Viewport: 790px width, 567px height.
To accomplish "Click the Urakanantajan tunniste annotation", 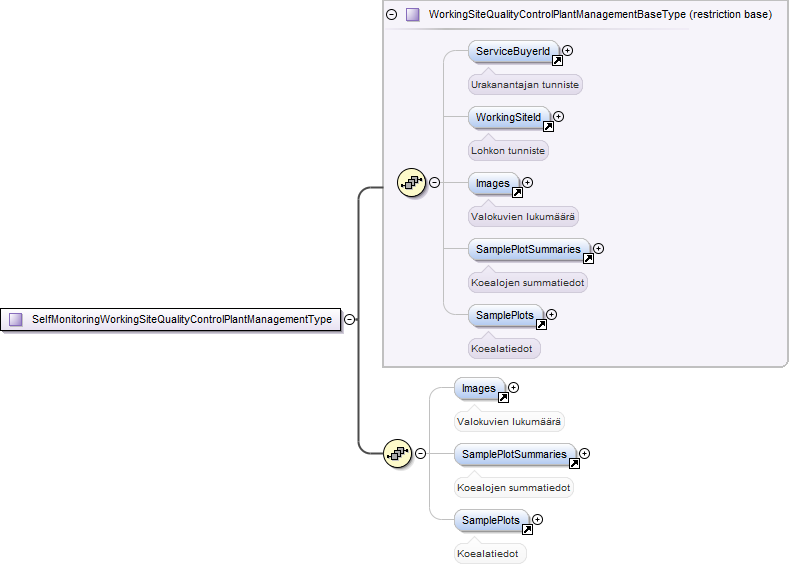I will click(x=525, y=85).
